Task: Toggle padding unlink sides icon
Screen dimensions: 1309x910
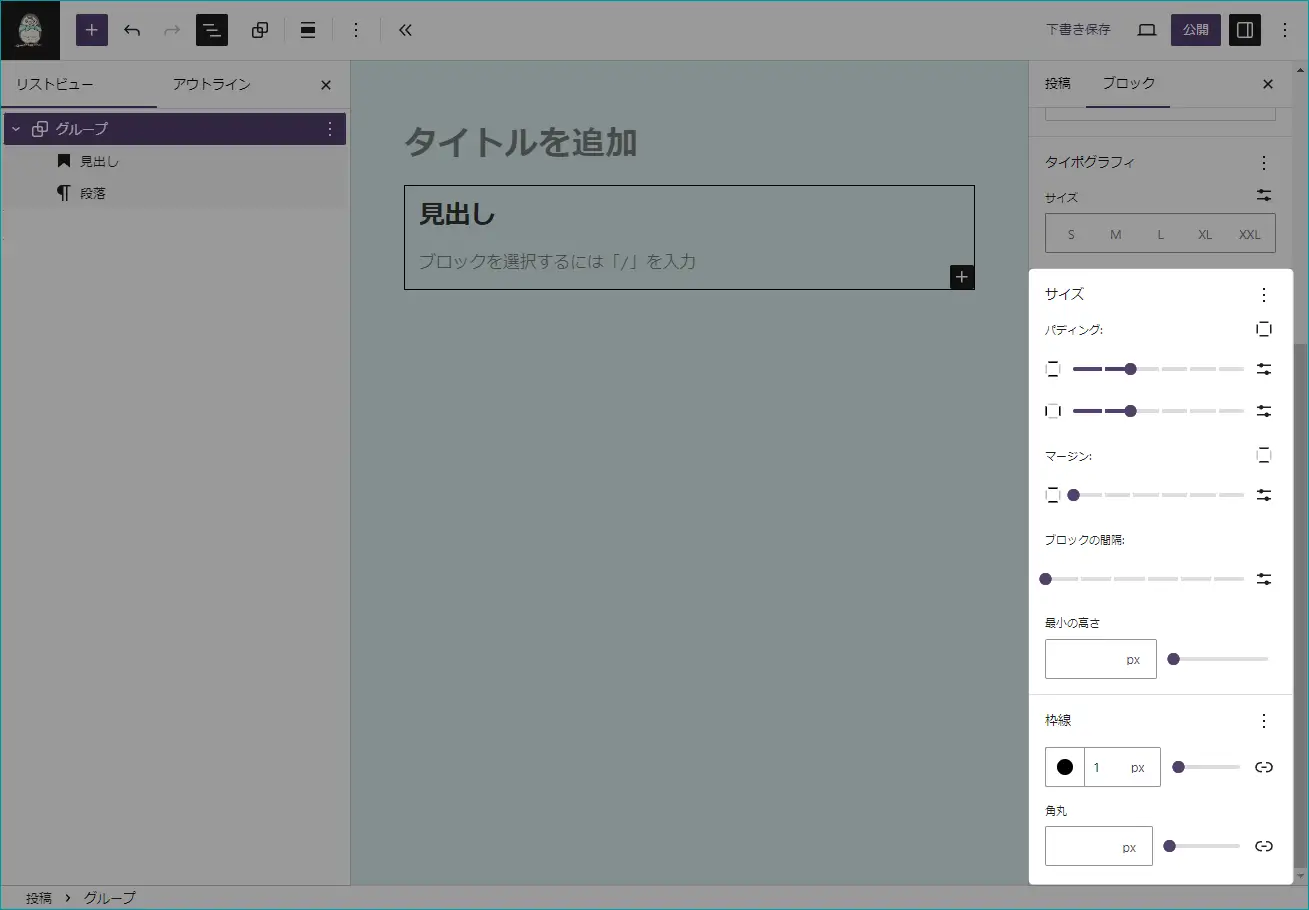Action: coord(1264,329)
